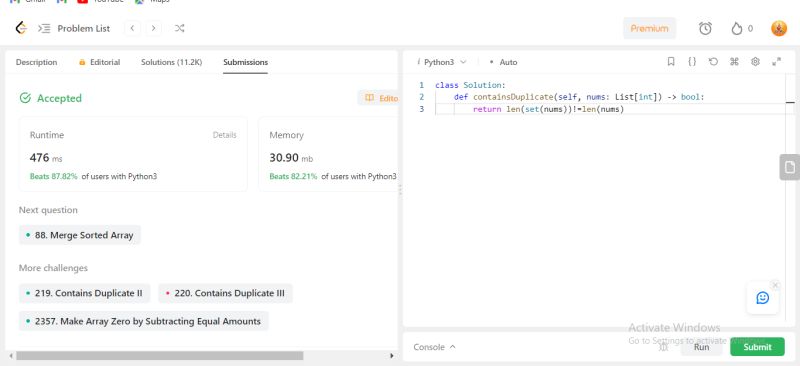Image resolution: width=800 pixels, height=366 pixels.
Task: Reset code to default with revert icon
Action: pyautogui.click(x=713, y=62)
